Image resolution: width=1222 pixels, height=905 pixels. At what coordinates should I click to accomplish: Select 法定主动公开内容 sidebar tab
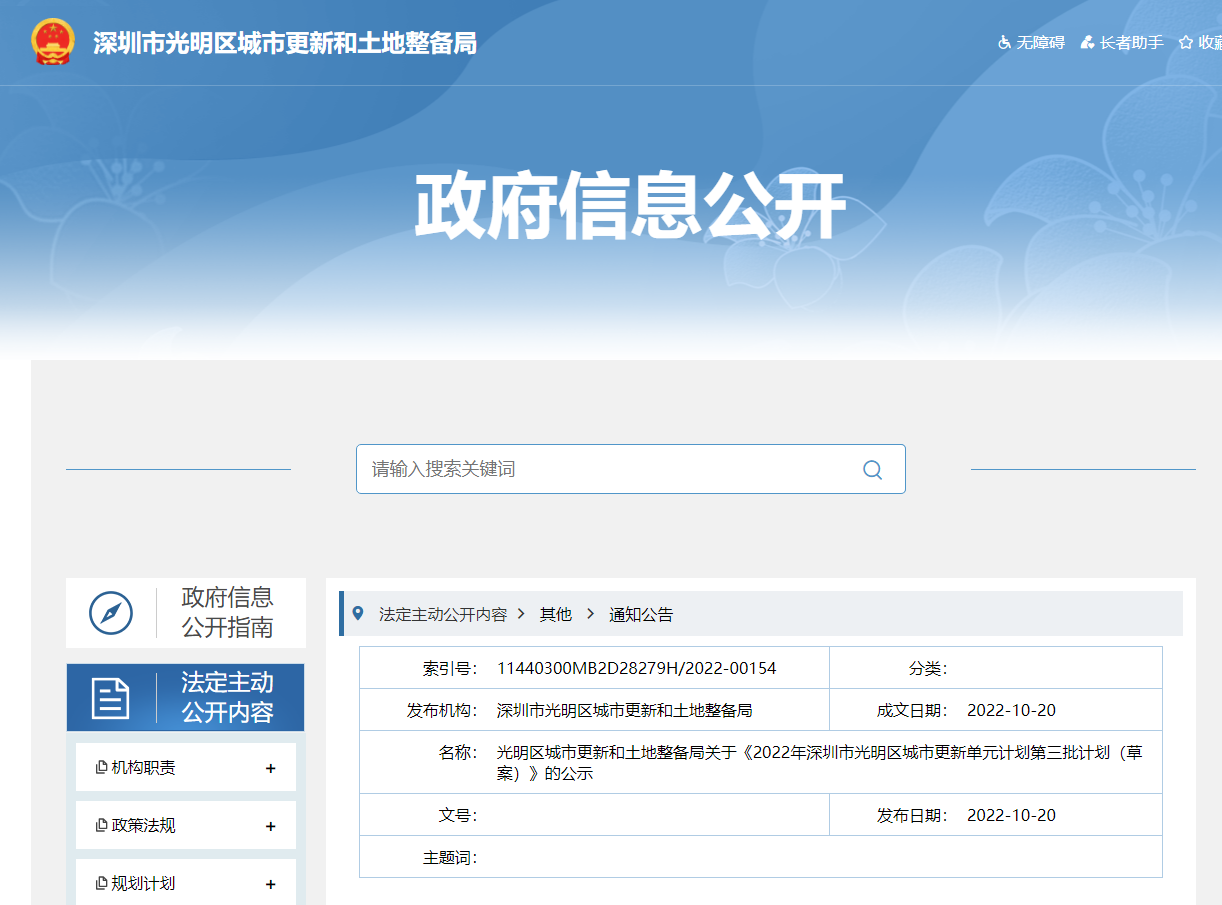pos(227,698)
